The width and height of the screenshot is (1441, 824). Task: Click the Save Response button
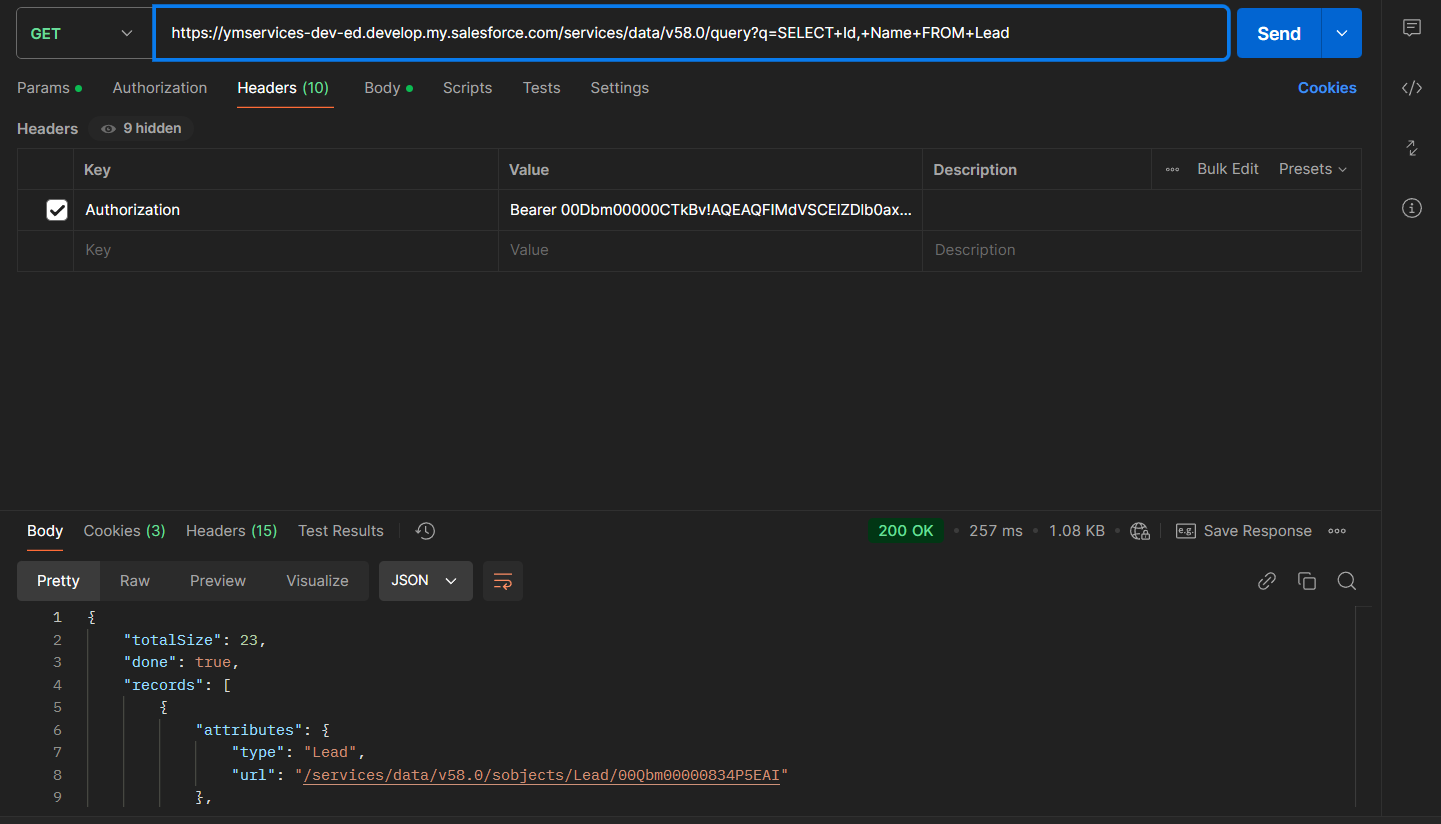tap(1244, 531)
